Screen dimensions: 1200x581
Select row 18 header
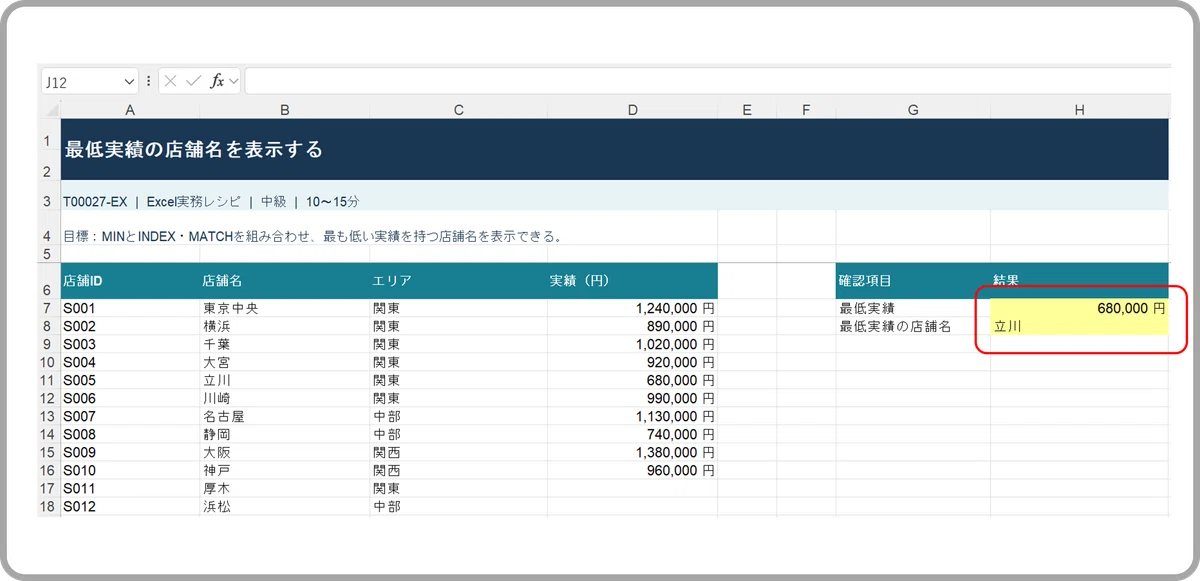click(x=47, y=507)
